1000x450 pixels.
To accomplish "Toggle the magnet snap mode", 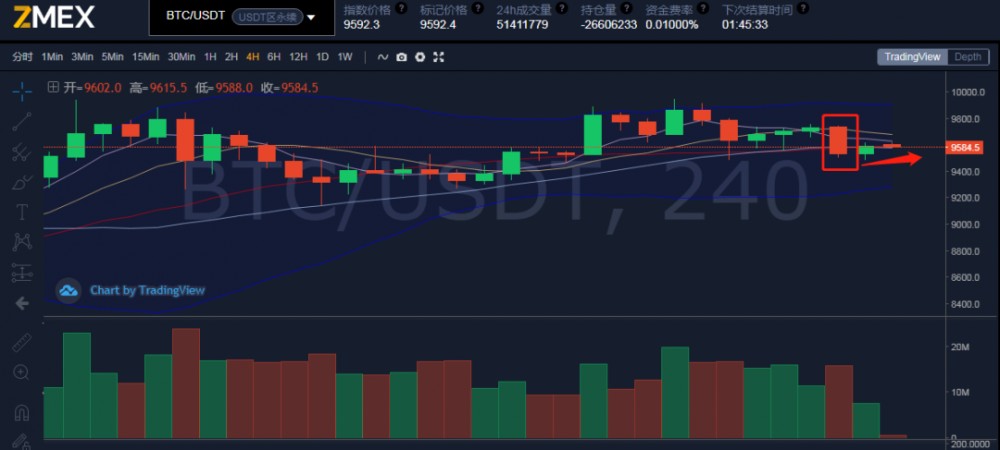I will (x=22, y=412).
